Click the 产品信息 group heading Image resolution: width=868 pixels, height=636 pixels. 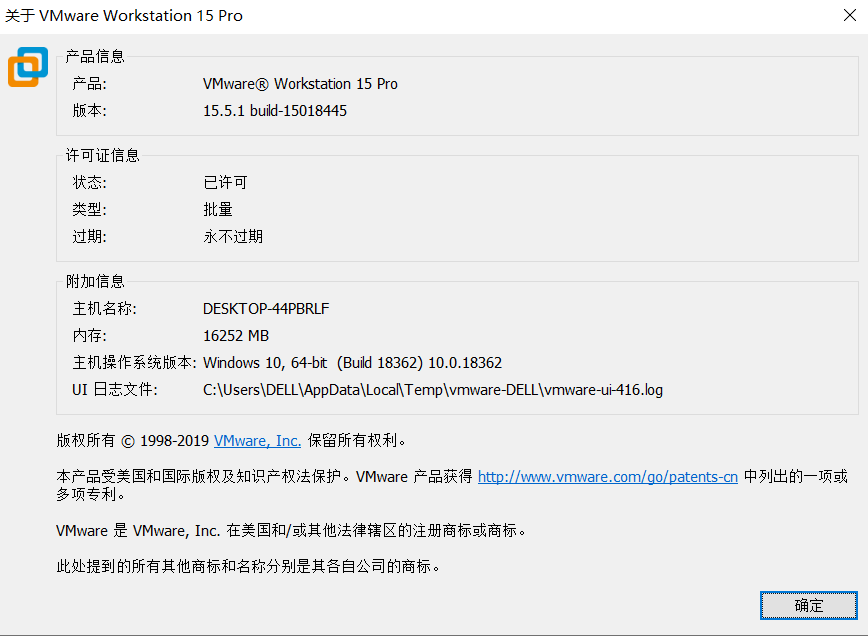(x=95, y=56)
